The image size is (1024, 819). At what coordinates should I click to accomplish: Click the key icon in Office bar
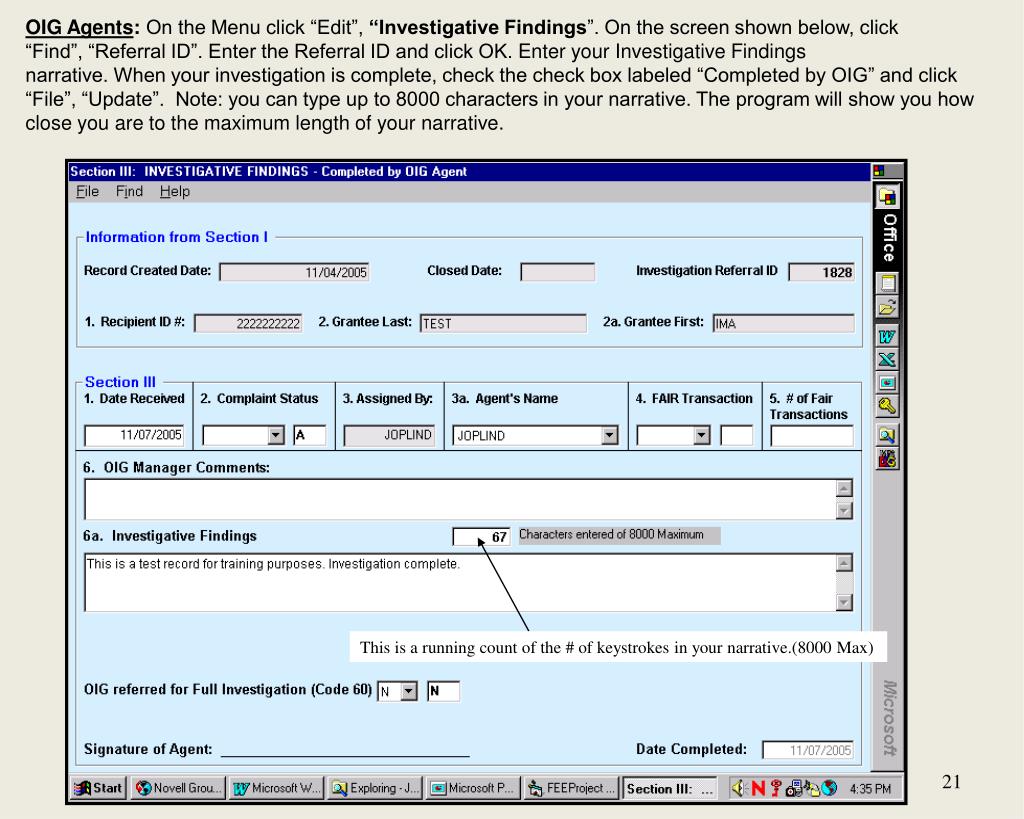tap(888, 406)
